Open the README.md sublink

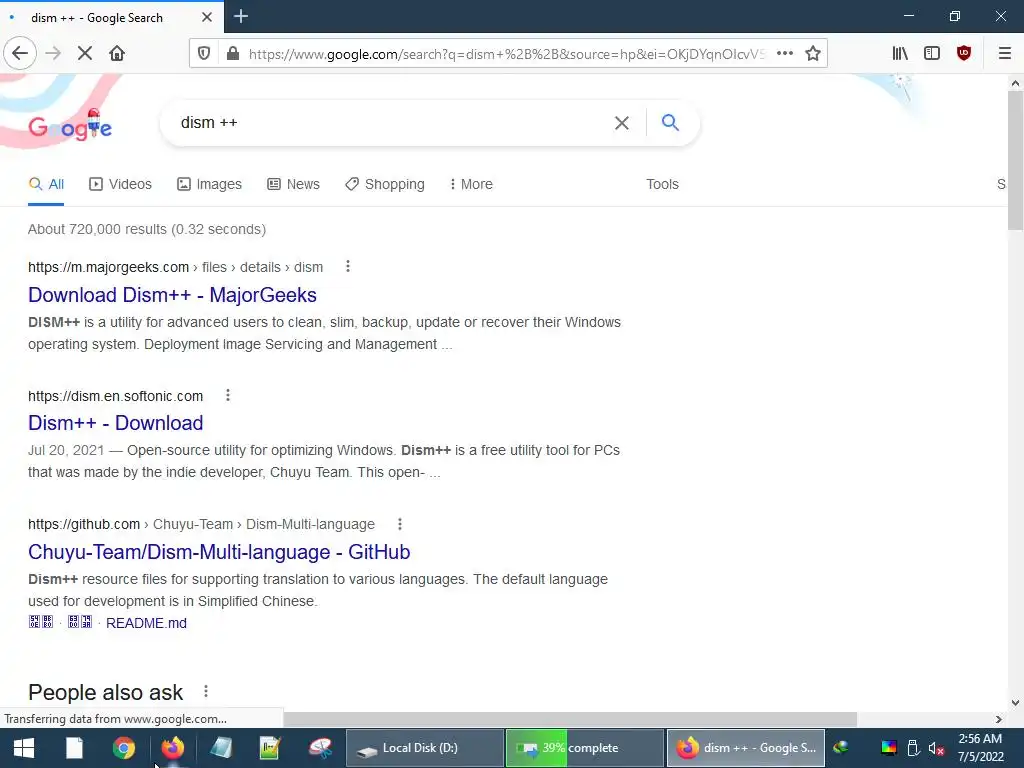click(x=146, y=623)
